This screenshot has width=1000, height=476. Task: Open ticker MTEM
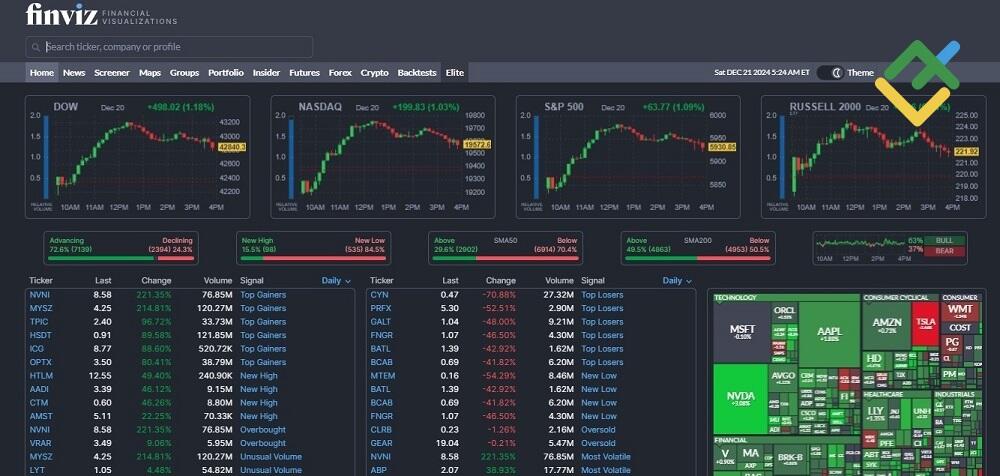383,376
